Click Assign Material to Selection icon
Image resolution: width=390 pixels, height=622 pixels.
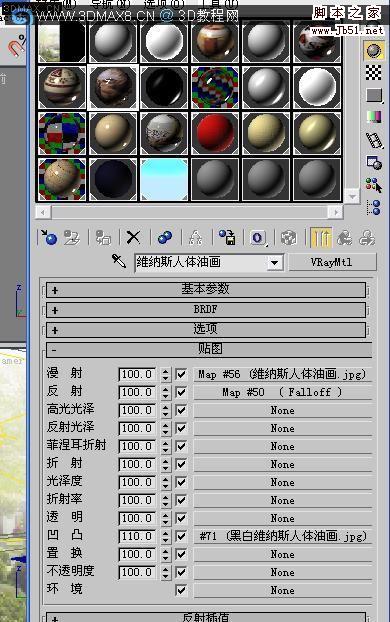[103, 238]
